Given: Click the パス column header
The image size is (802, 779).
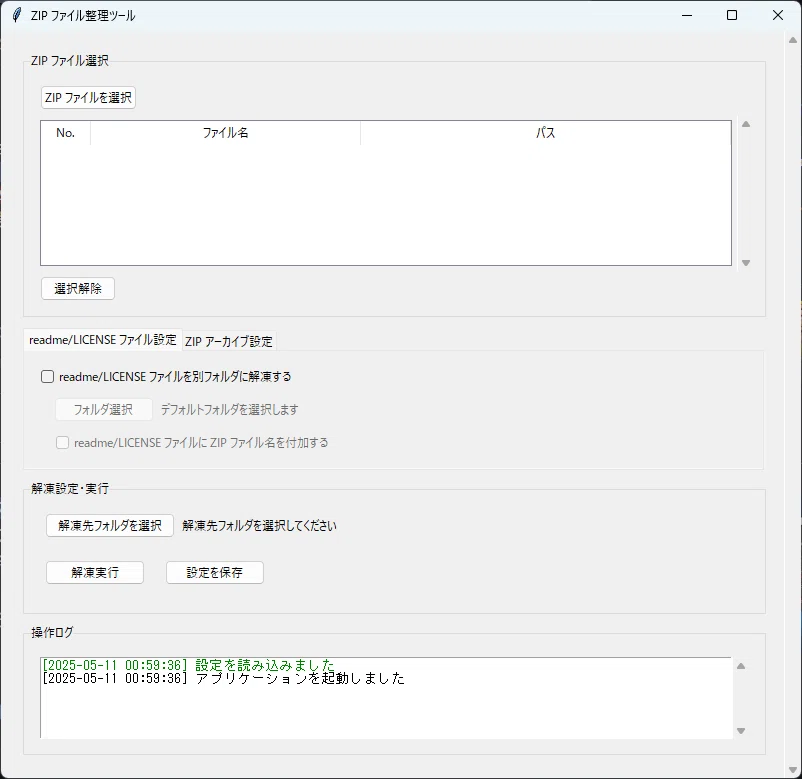Looking at the screenshot, I should pos(546,133).
